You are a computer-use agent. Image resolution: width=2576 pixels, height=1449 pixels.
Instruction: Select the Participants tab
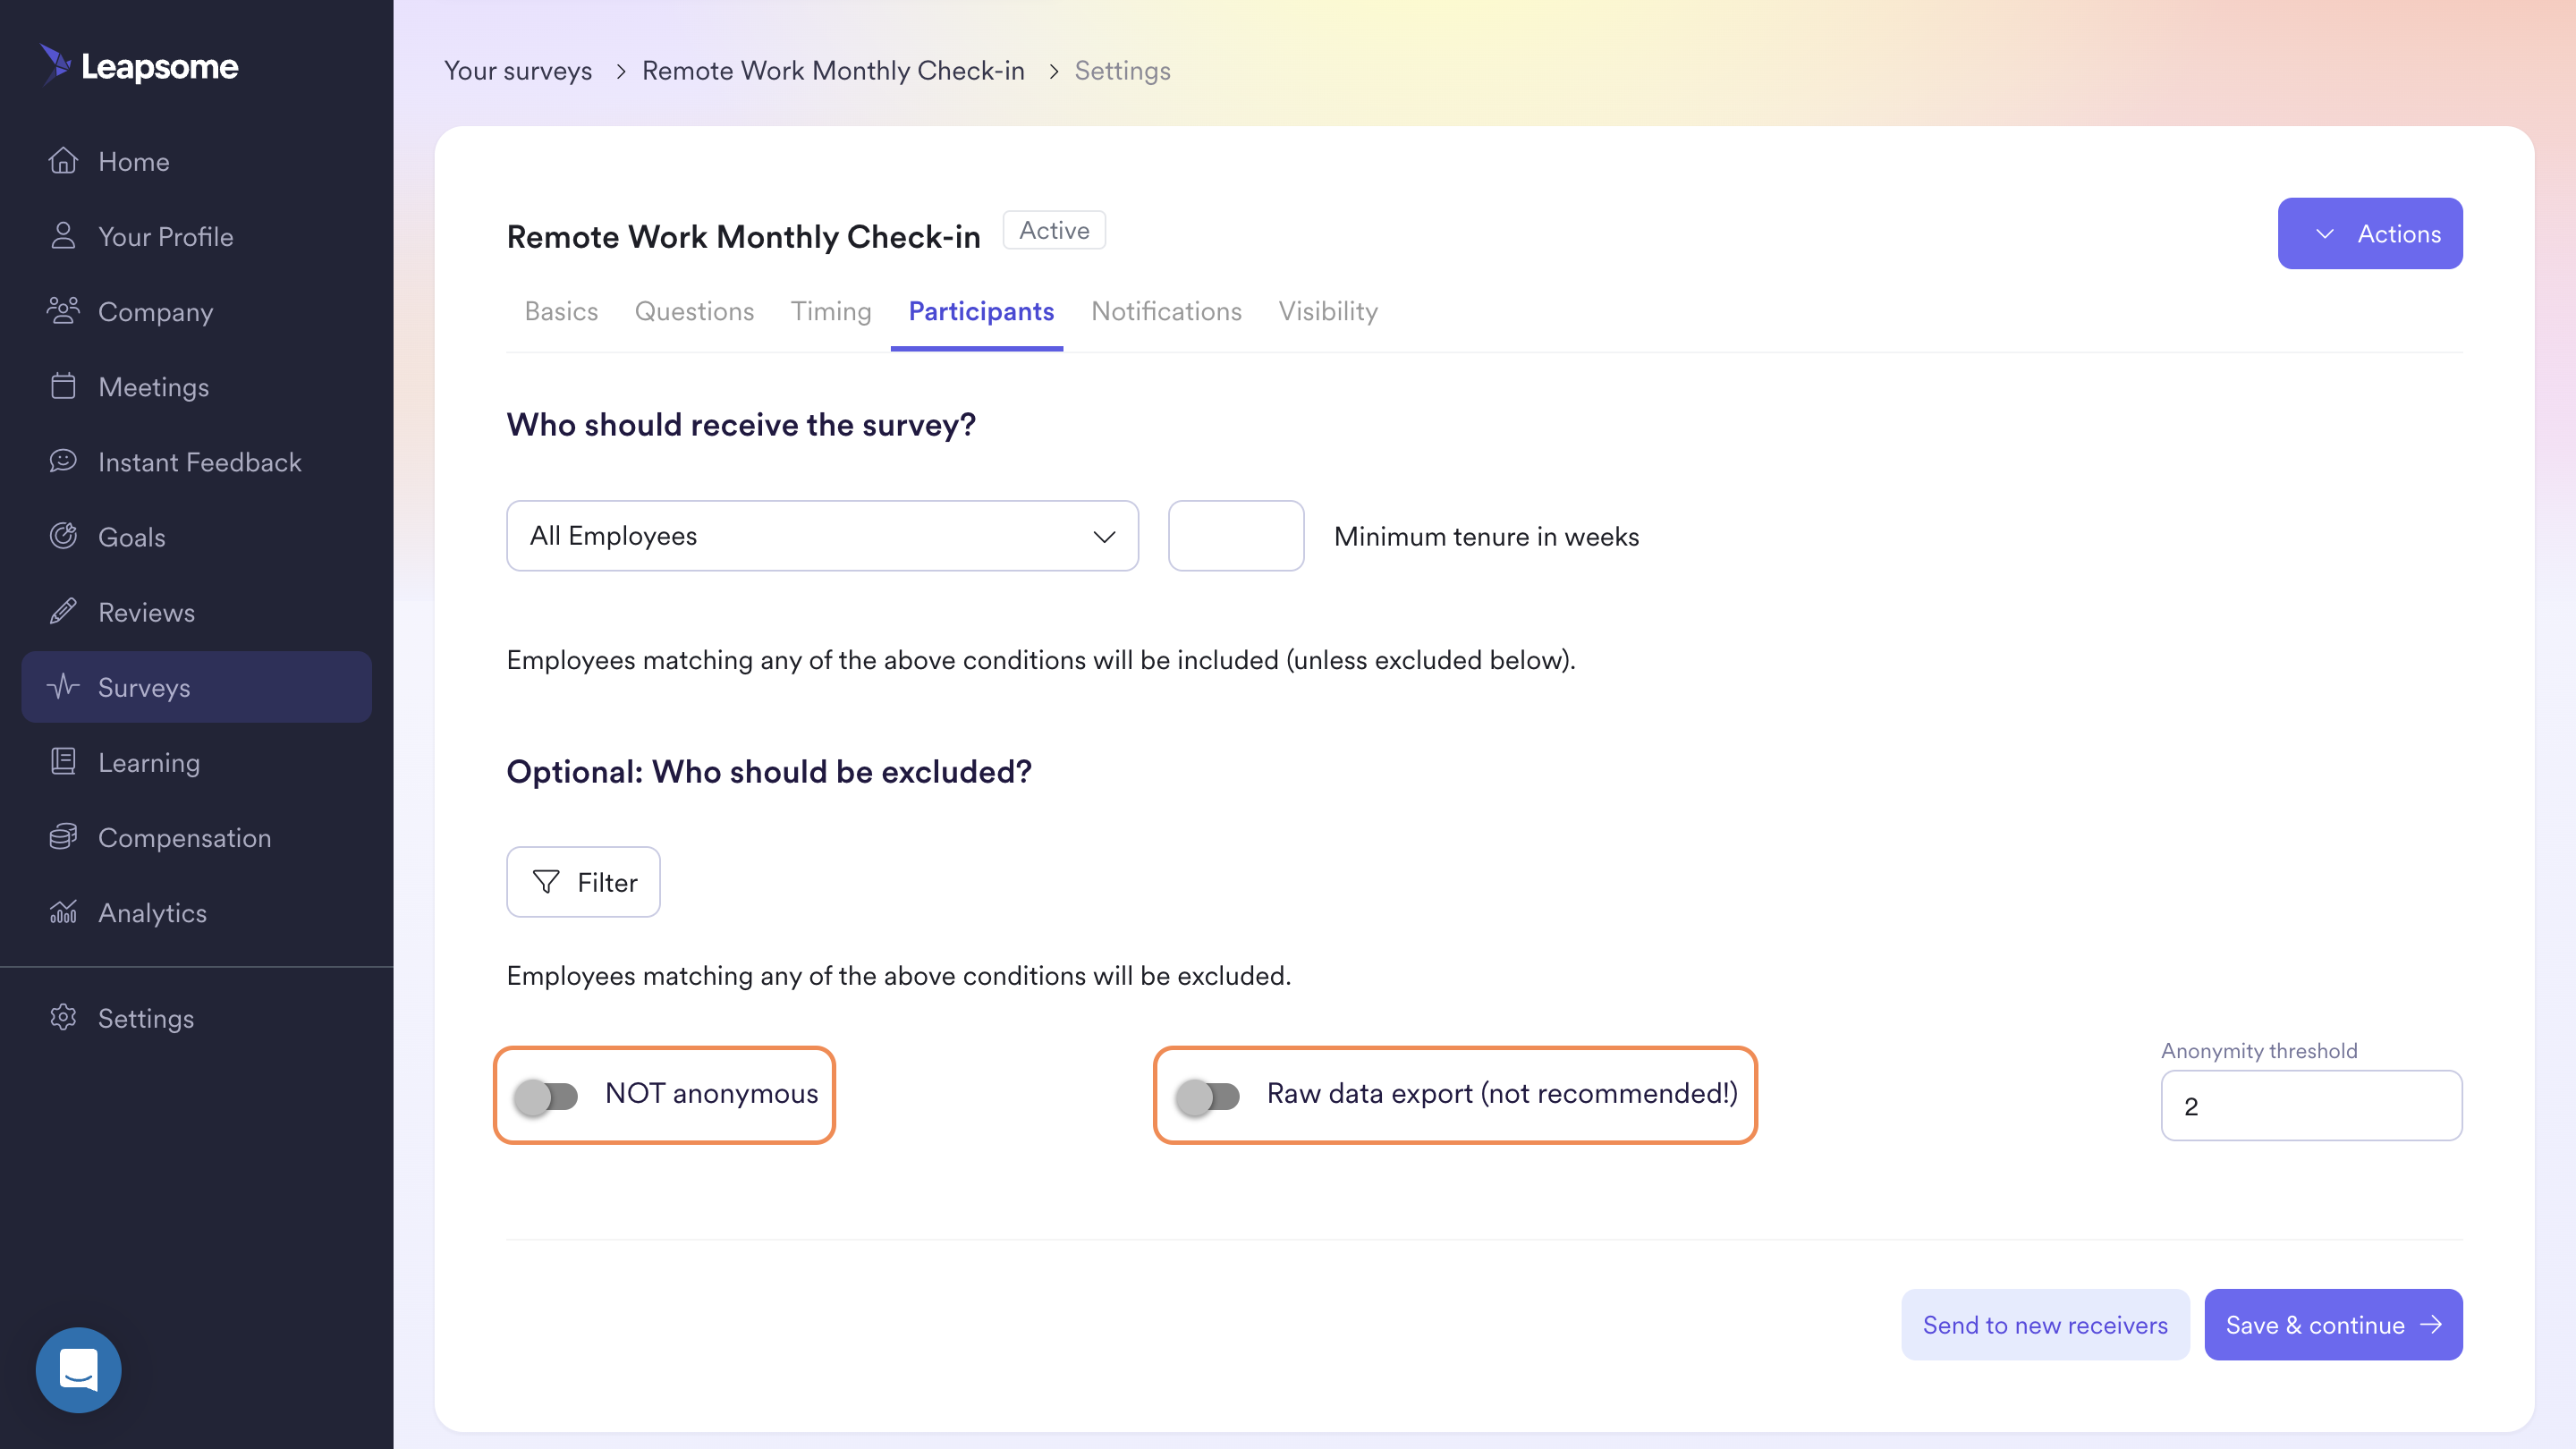click(x=981, y=312)
